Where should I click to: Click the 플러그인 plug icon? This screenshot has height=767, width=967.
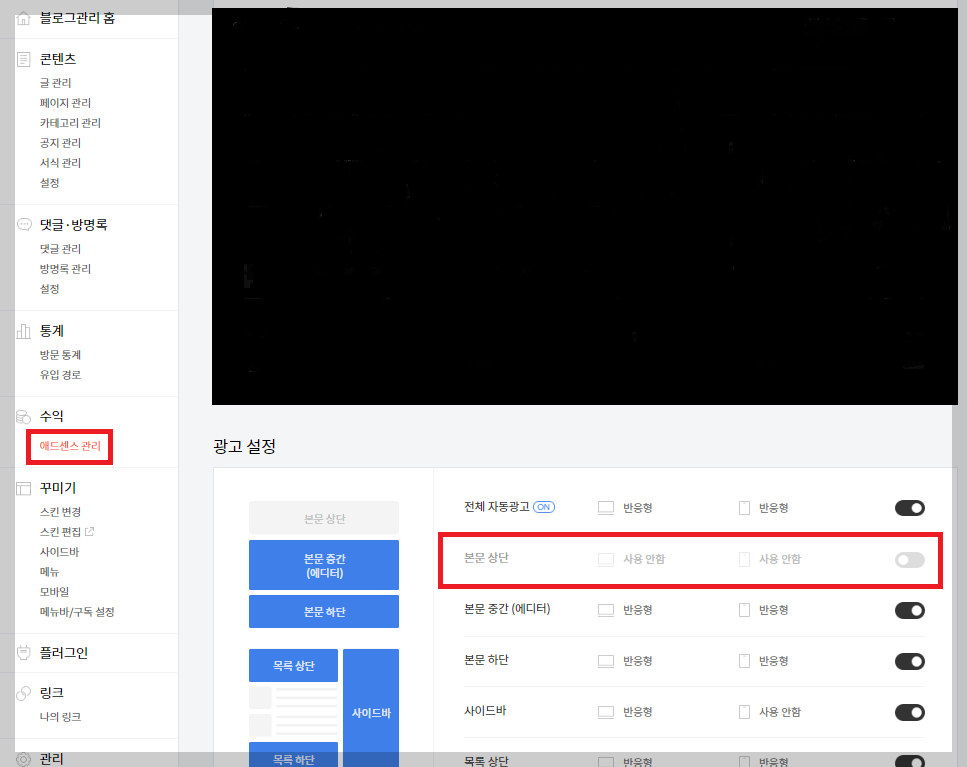pyautogui.click(x=23, y=652)
